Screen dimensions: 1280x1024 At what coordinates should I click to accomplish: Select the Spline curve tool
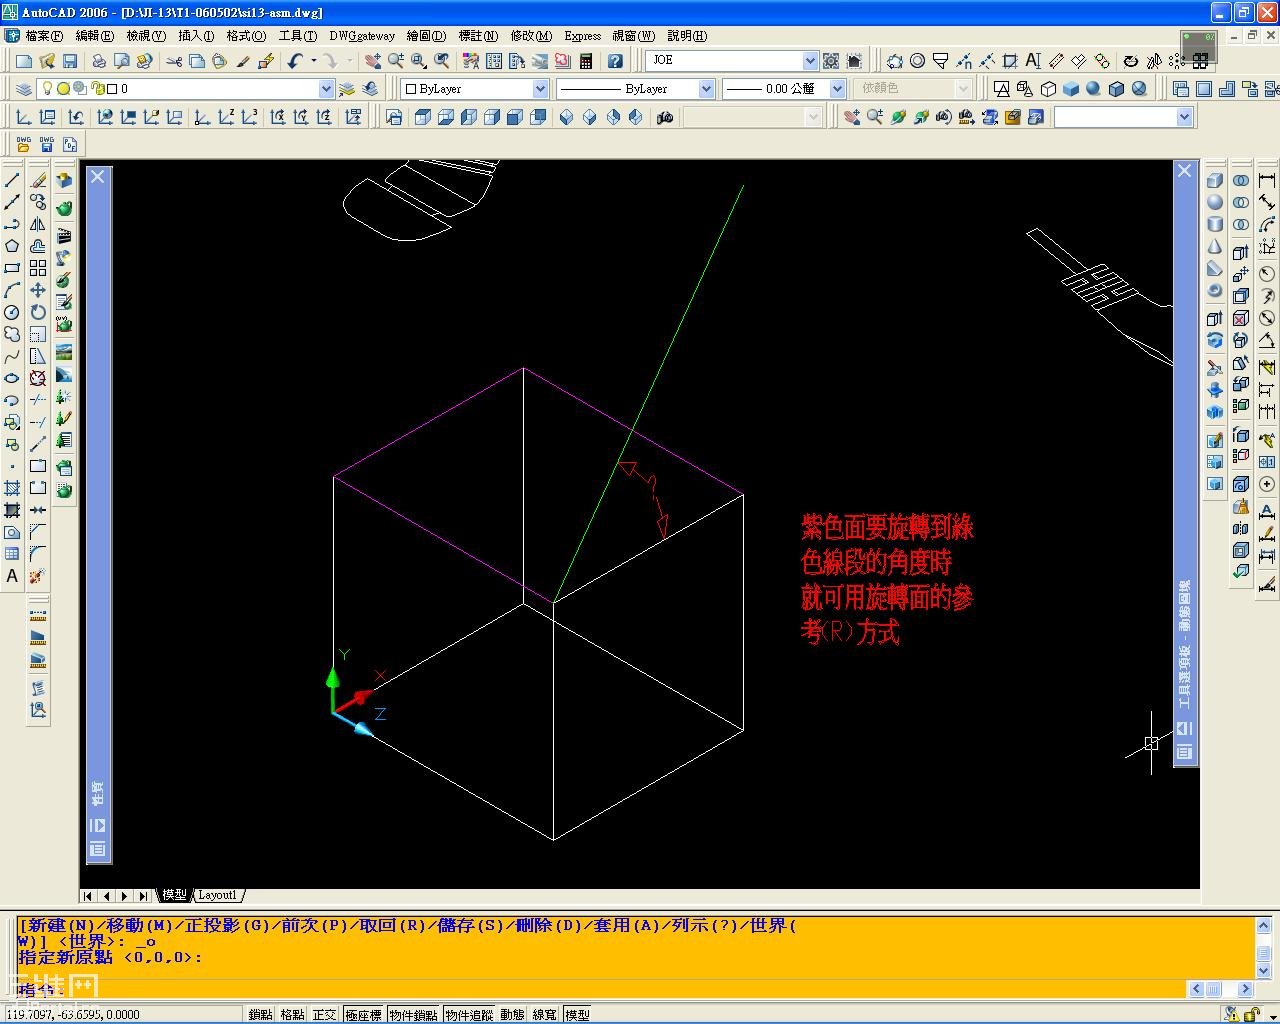12,356
